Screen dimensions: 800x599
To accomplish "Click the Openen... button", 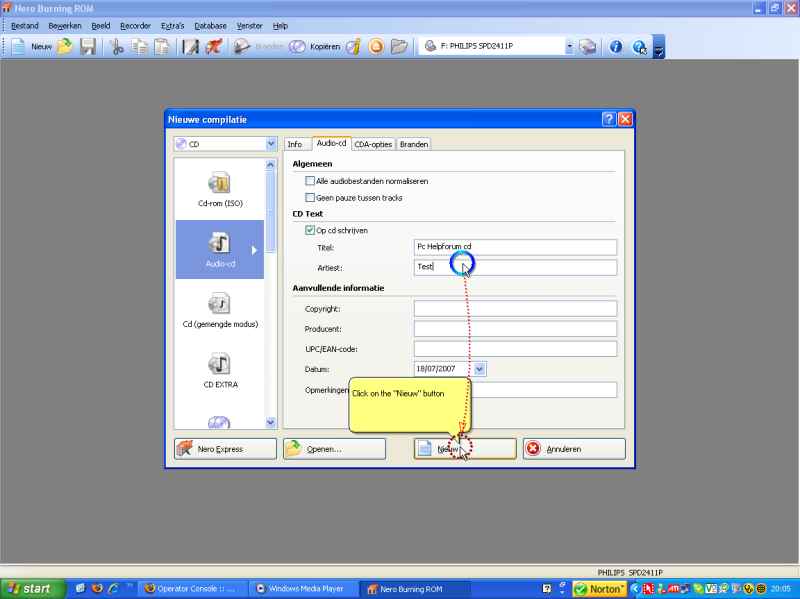I will pyautogui.click(x=335, y=449).
